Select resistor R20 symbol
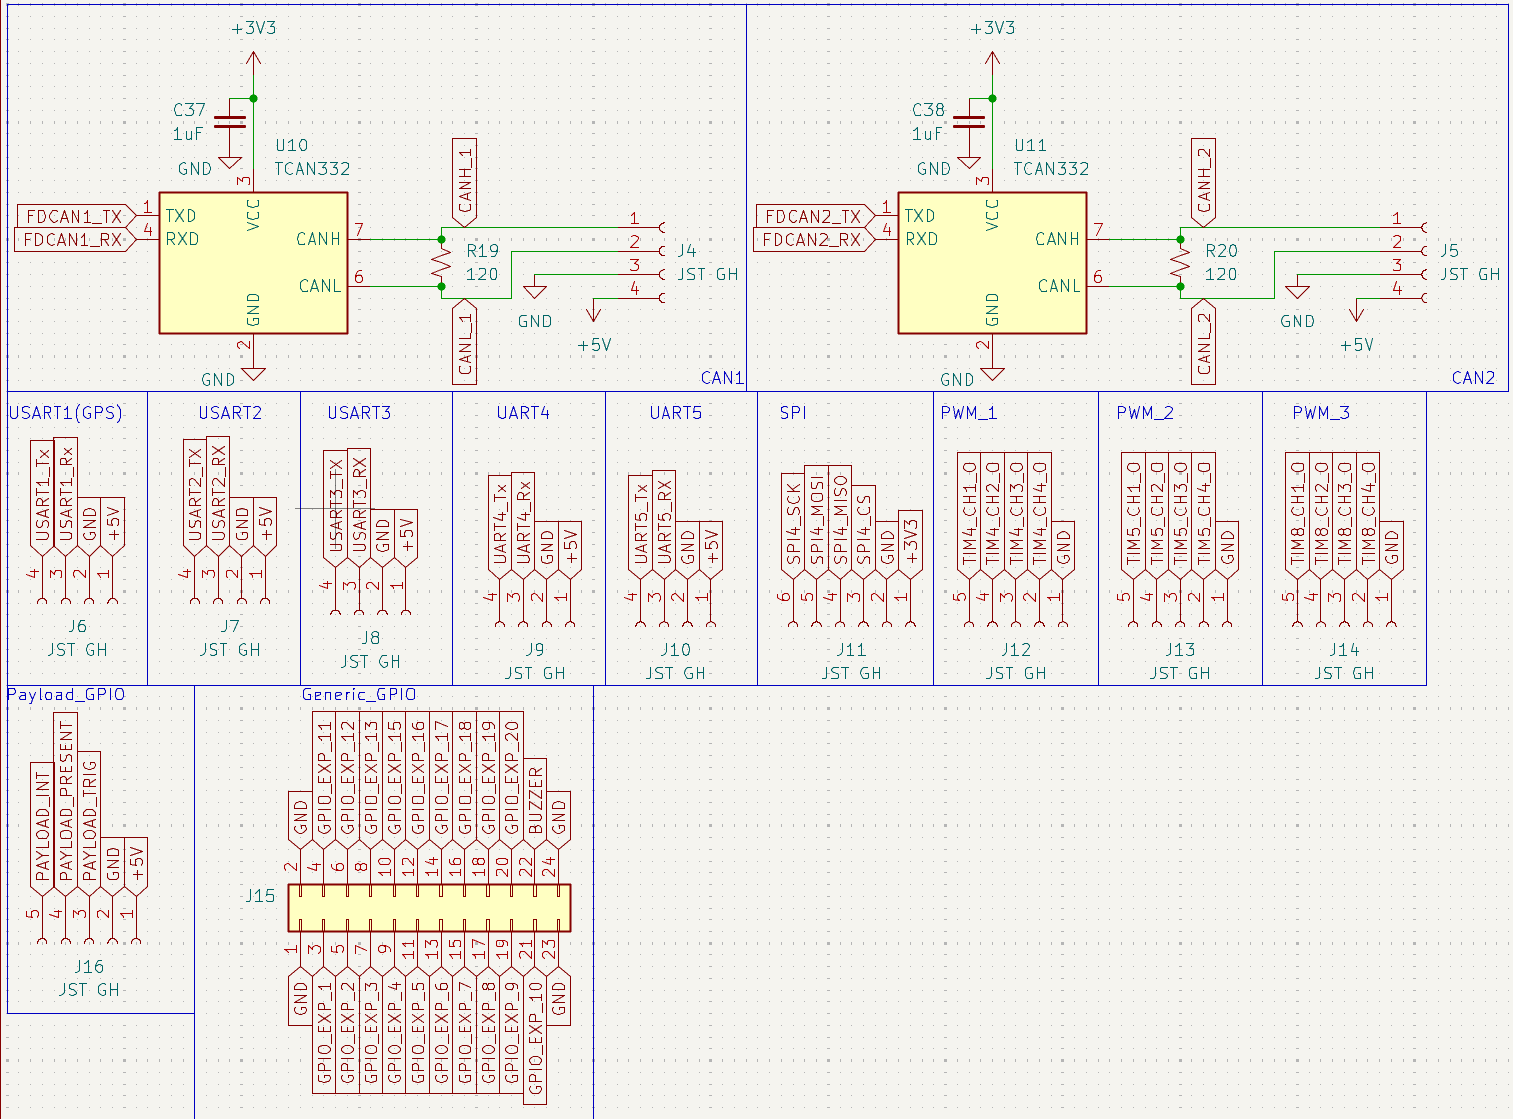The width and height of the screenshot is (1513, 1119). click(1180, 263)
